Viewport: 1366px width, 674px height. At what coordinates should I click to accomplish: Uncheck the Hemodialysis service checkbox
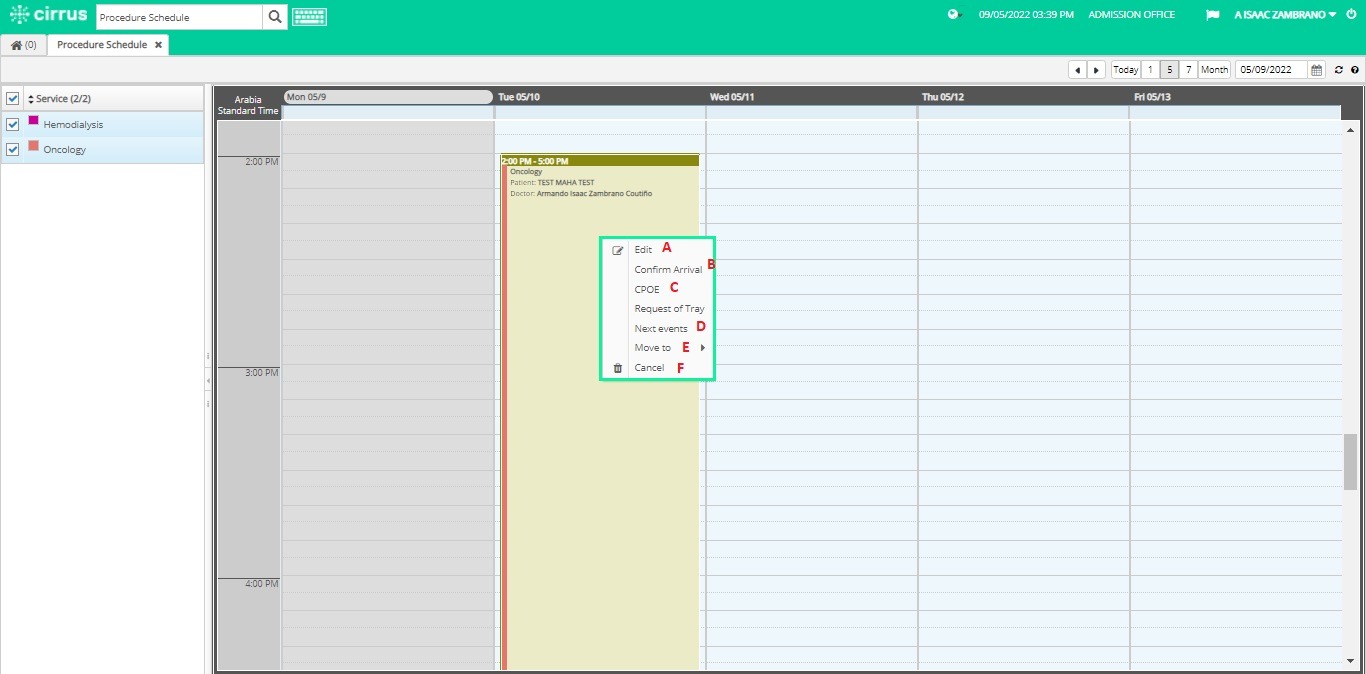13,124
